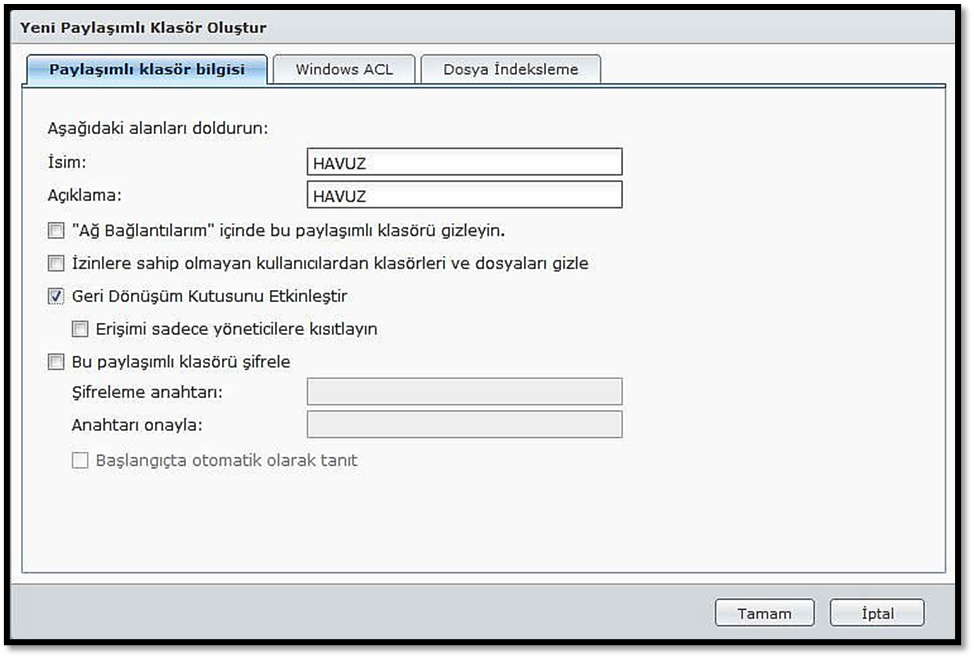
Task: Tick the İzinlere sahip olmayan kullanıcılardan gizle checkbox
Action: tap(56, 264)
